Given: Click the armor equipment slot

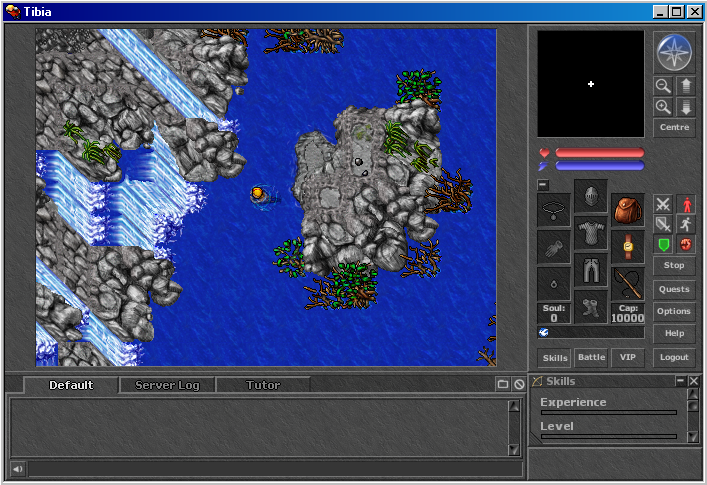Looking at the screenshot, I should (591, 234).
